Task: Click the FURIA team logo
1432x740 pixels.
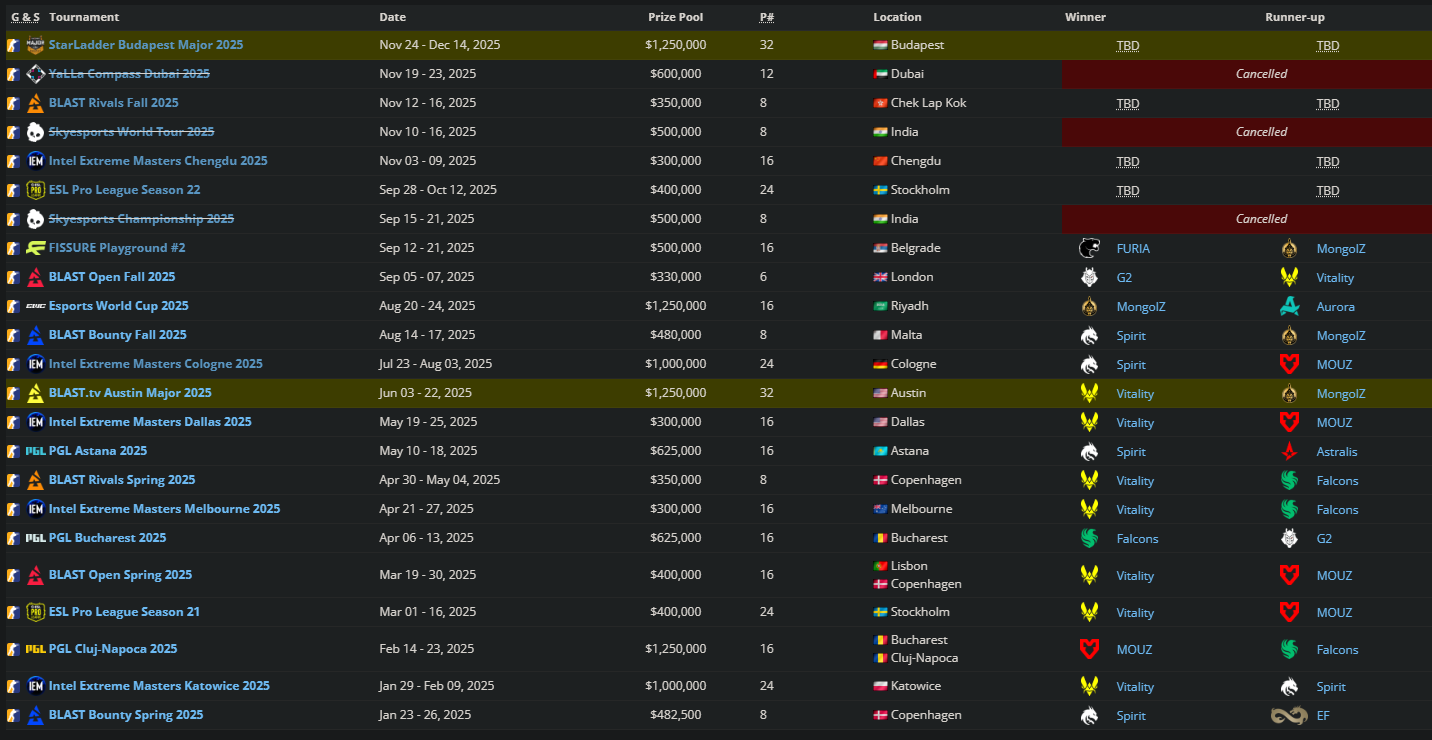Action: [1089, 248]
